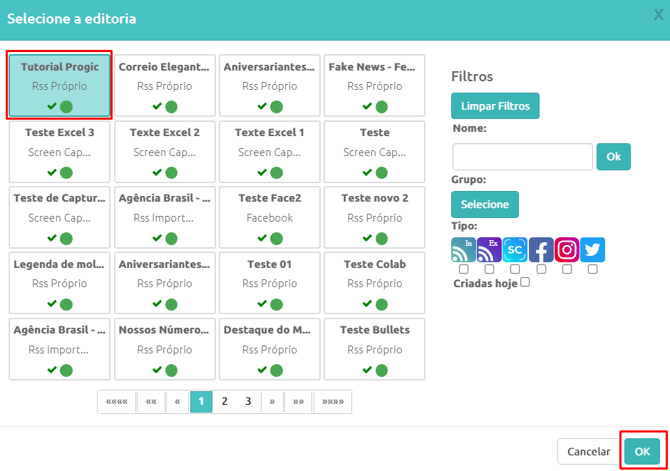Select the Texte Excel 1 card
The width and height of the screenshot is (670, 471).
click(x=270, y=151)
